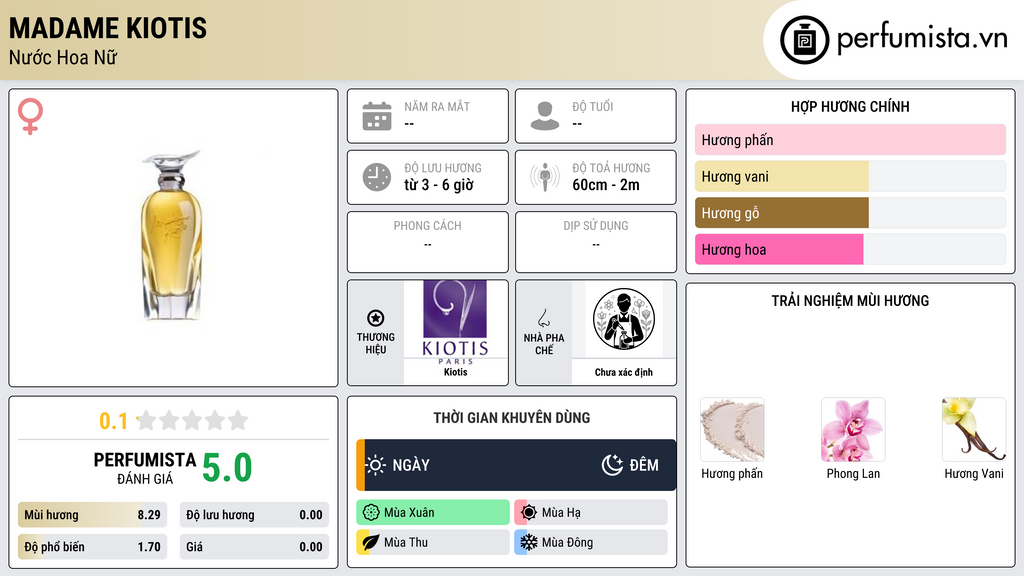Click the Phong Lan caption

coord(853,473)
